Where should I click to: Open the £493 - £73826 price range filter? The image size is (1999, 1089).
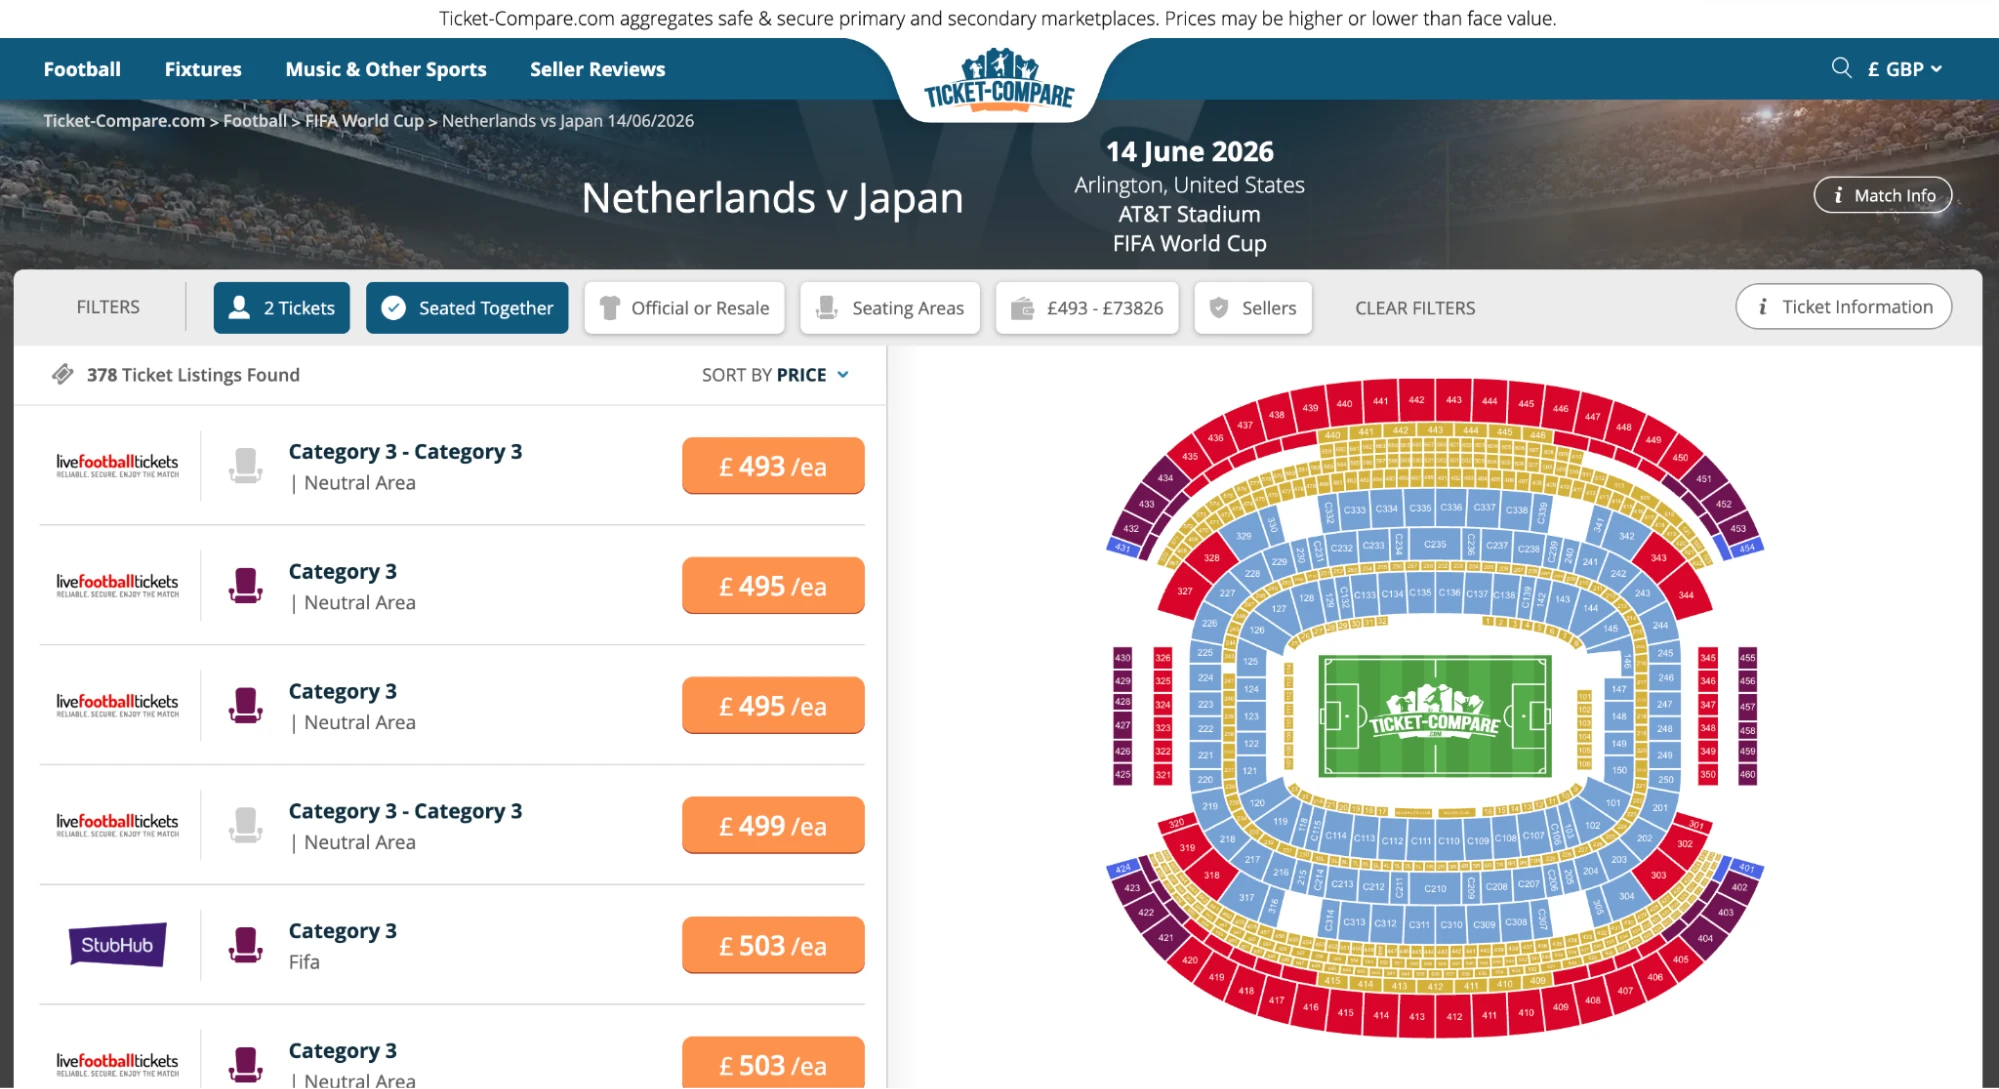pos(1086,307)
